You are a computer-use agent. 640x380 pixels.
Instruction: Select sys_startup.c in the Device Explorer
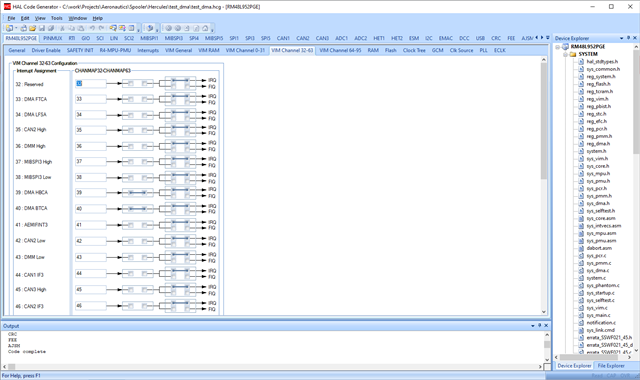600,293
